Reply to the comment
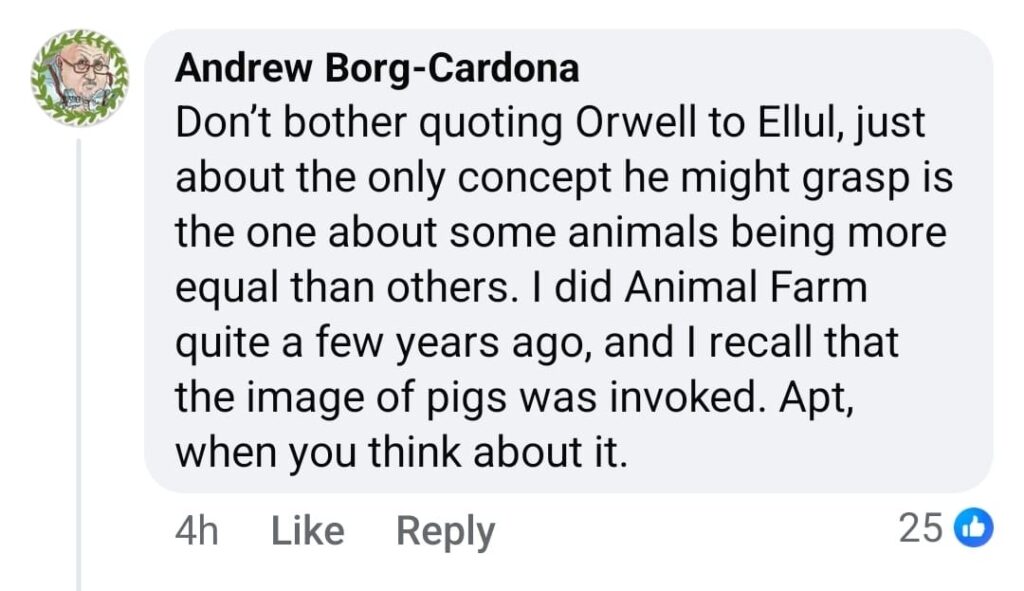The width and height of the screenshot is (1024, 591). (x=445, y=530)
